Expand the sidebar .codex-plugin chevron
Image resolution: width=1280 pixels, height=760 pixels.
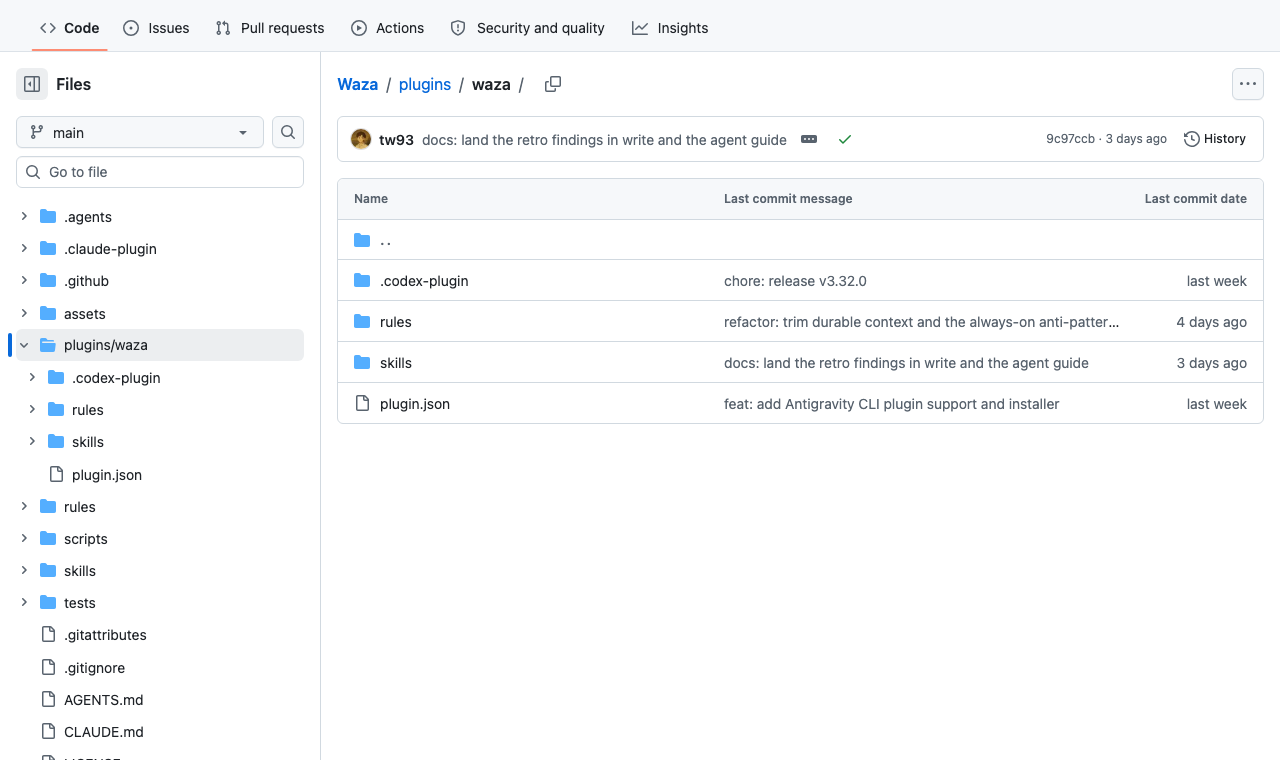point(32,377)
